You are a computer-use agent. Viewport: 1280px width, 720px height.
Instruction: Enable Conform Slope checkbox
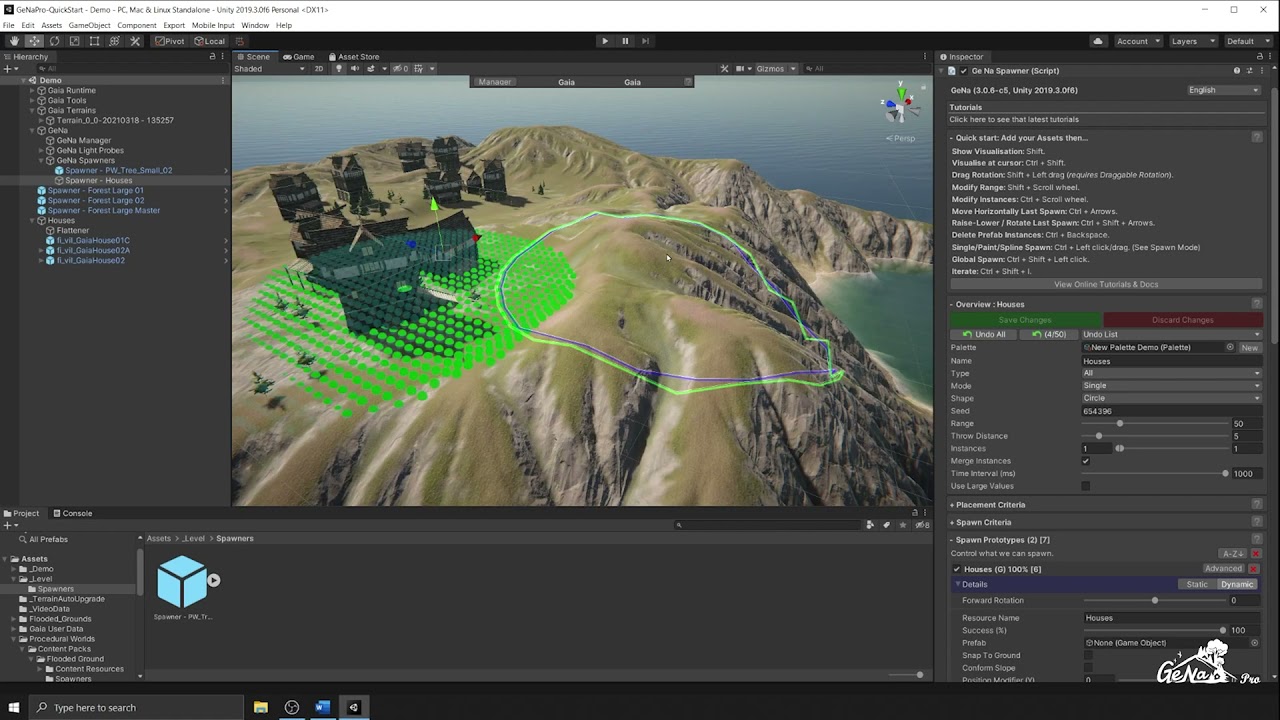click(1088, 668)
